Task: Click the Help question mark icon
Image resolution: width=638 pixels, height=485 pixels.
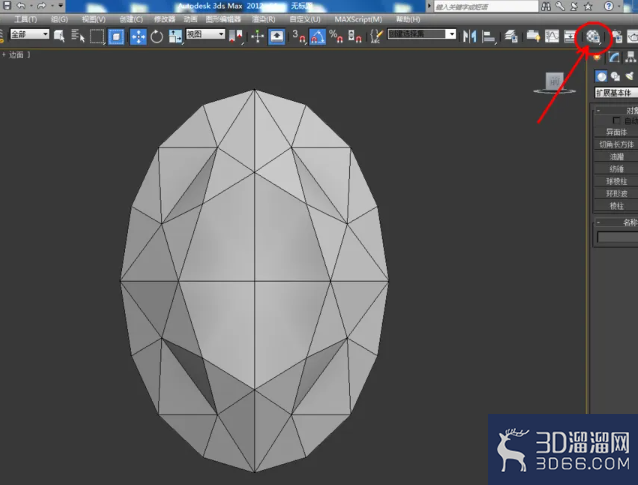Action: pos(608,6)
